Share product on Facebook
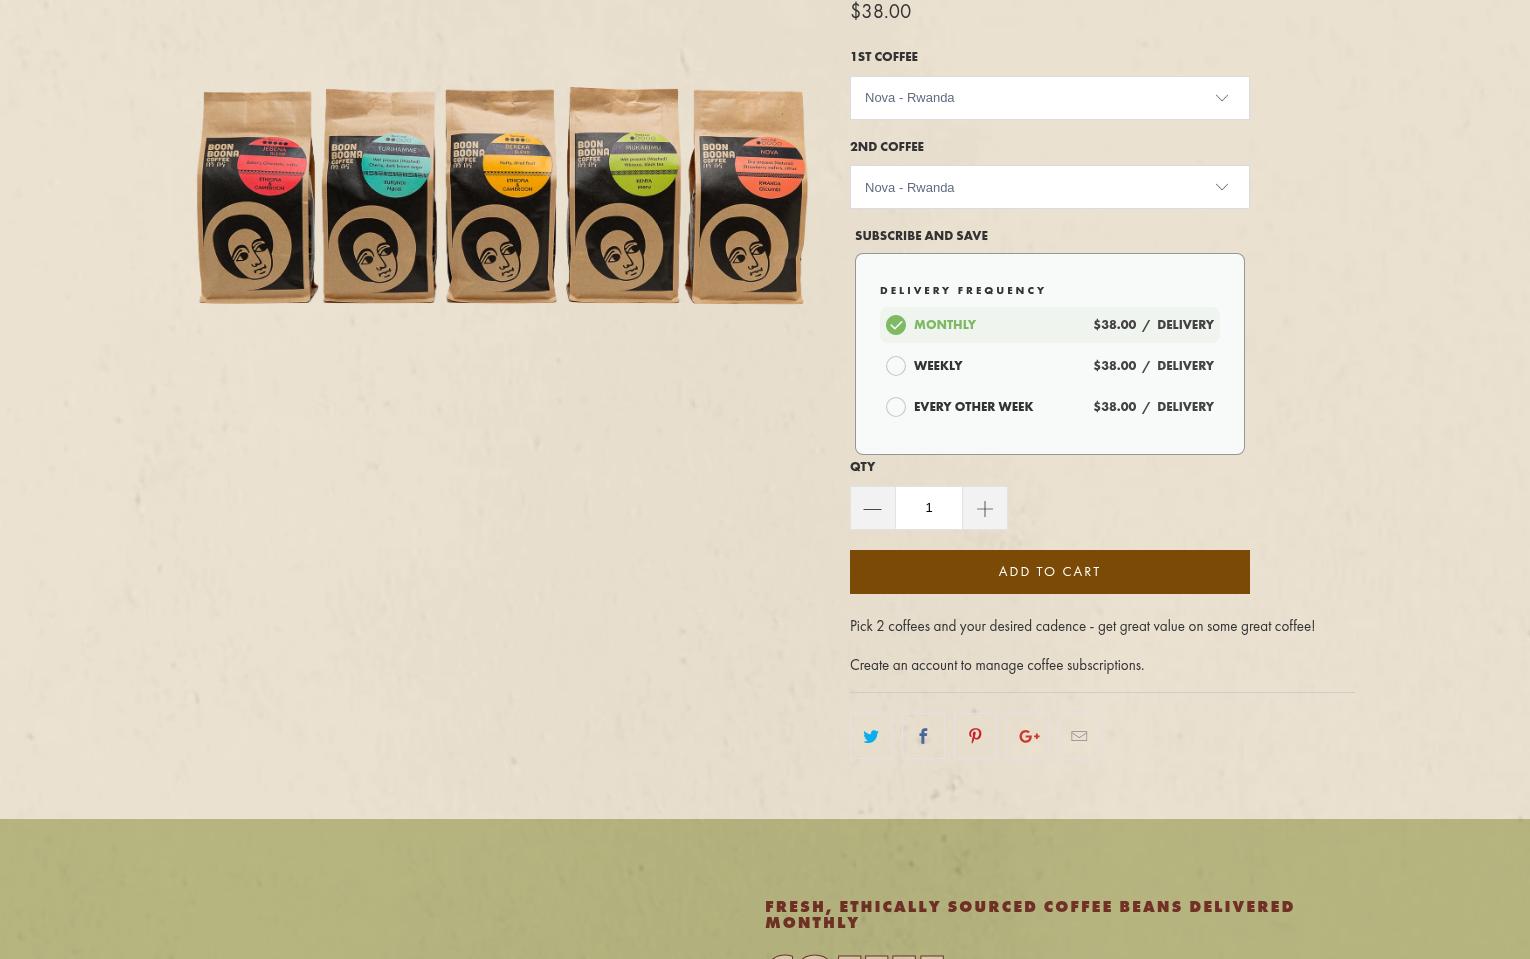Screen dimensions: 1530x959 pos(923,736)
